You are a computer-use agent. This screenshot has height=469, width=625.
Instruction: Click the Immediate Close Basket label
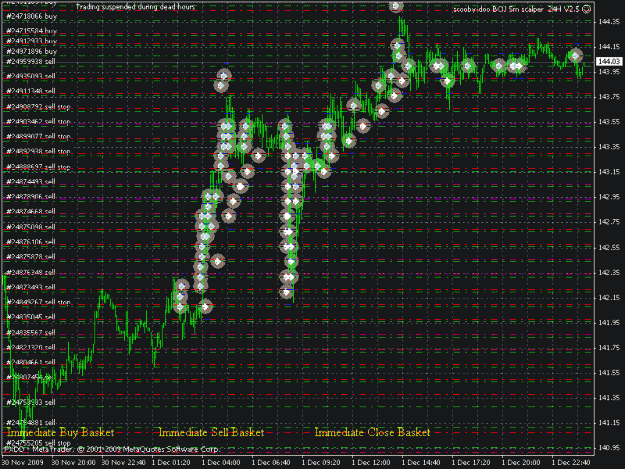pos(372,432)
